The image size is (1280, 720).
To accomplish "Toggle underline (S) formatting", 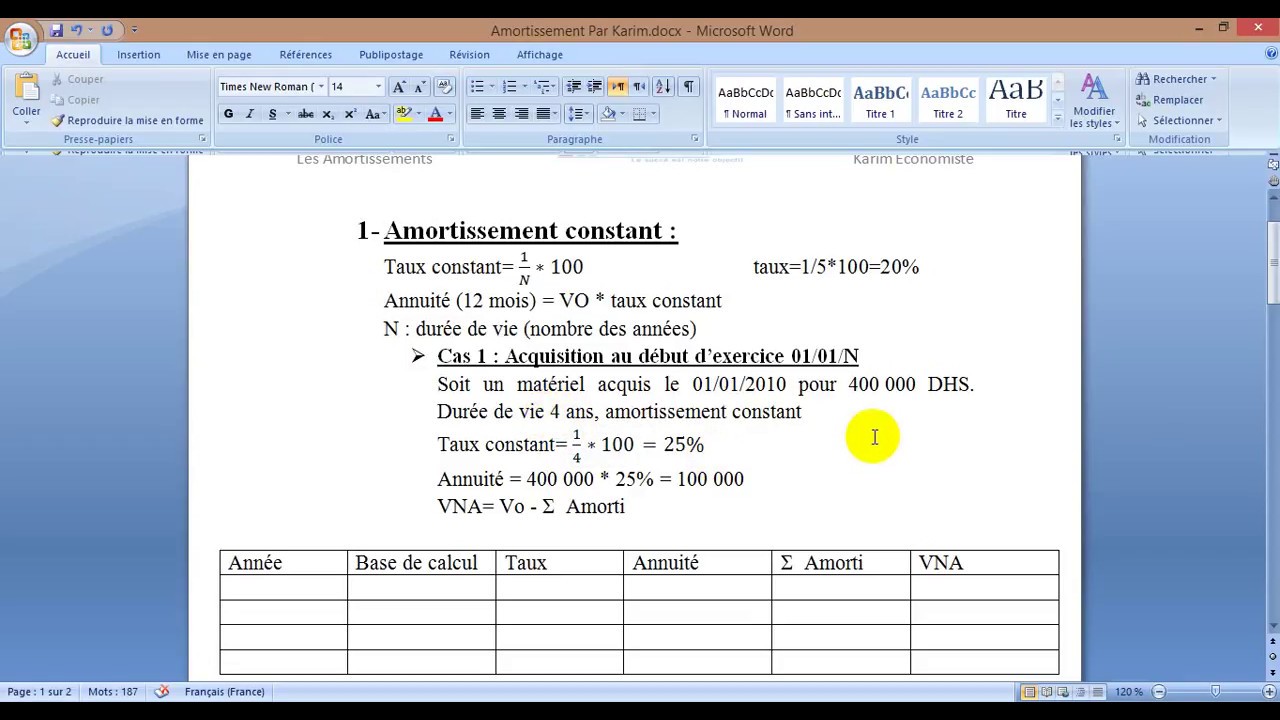I will 272,114.
